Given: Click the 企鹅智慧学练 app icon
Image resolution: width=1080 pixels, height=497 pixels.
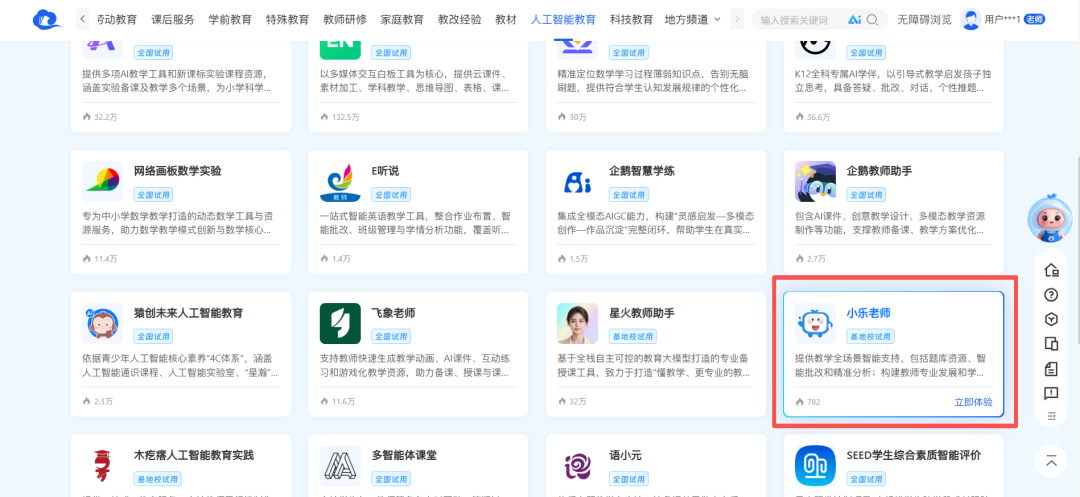Looking at the screenshot, I should pyautogui.click(x=577, y=182).
